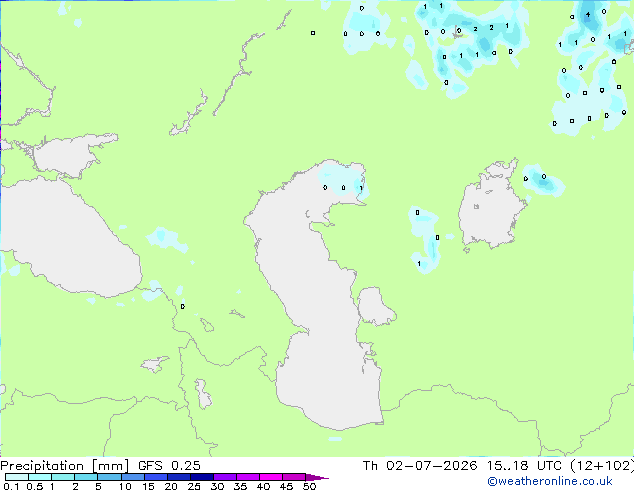Screen dimensions: 634x490
Task: Click the '(12+102)' forecast offset text
Action: [602, 466]
